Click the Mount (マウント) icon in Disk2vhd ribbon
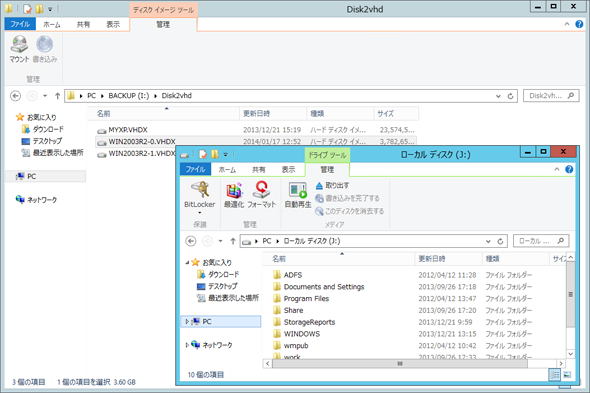 point(19,49)
